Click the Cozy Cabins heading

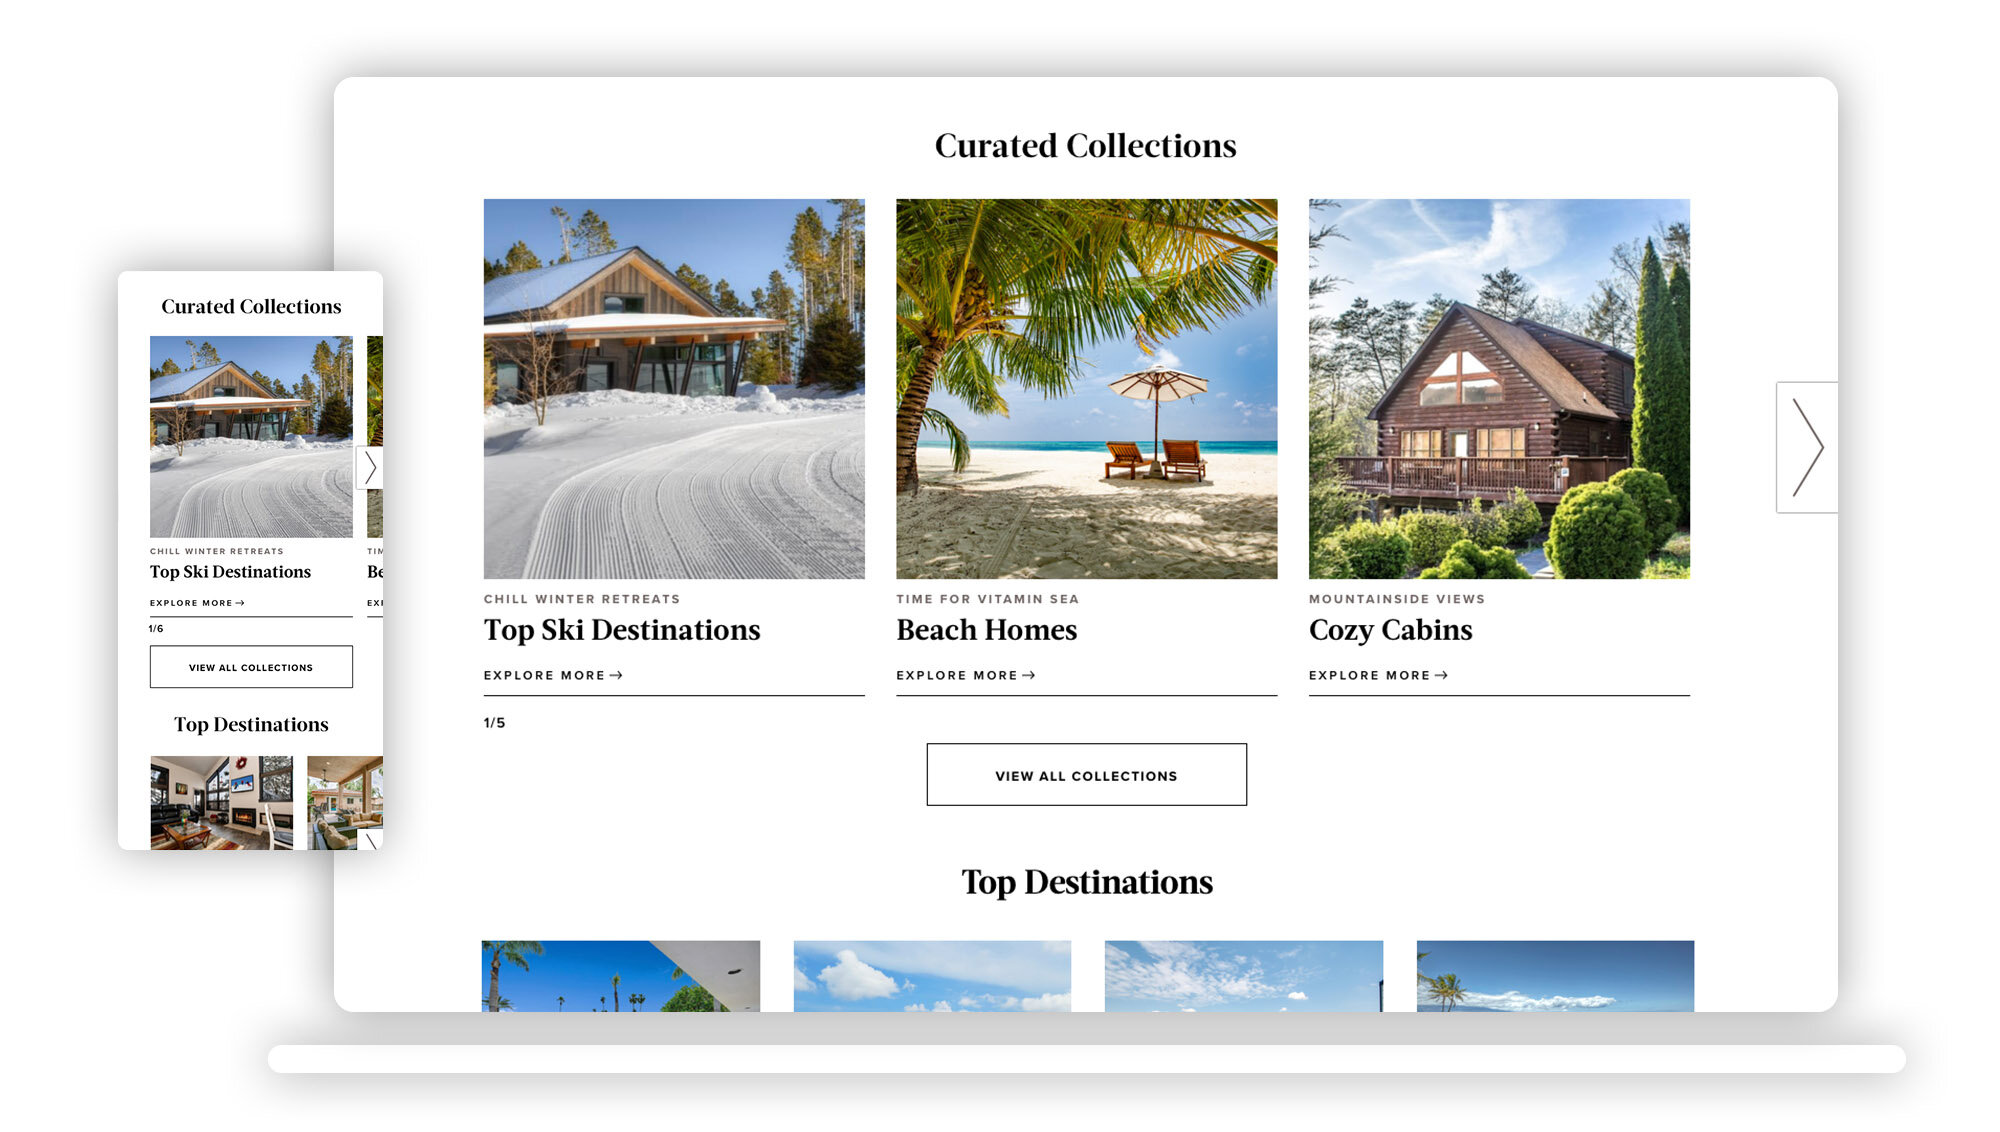click(x=1390, y=629)
